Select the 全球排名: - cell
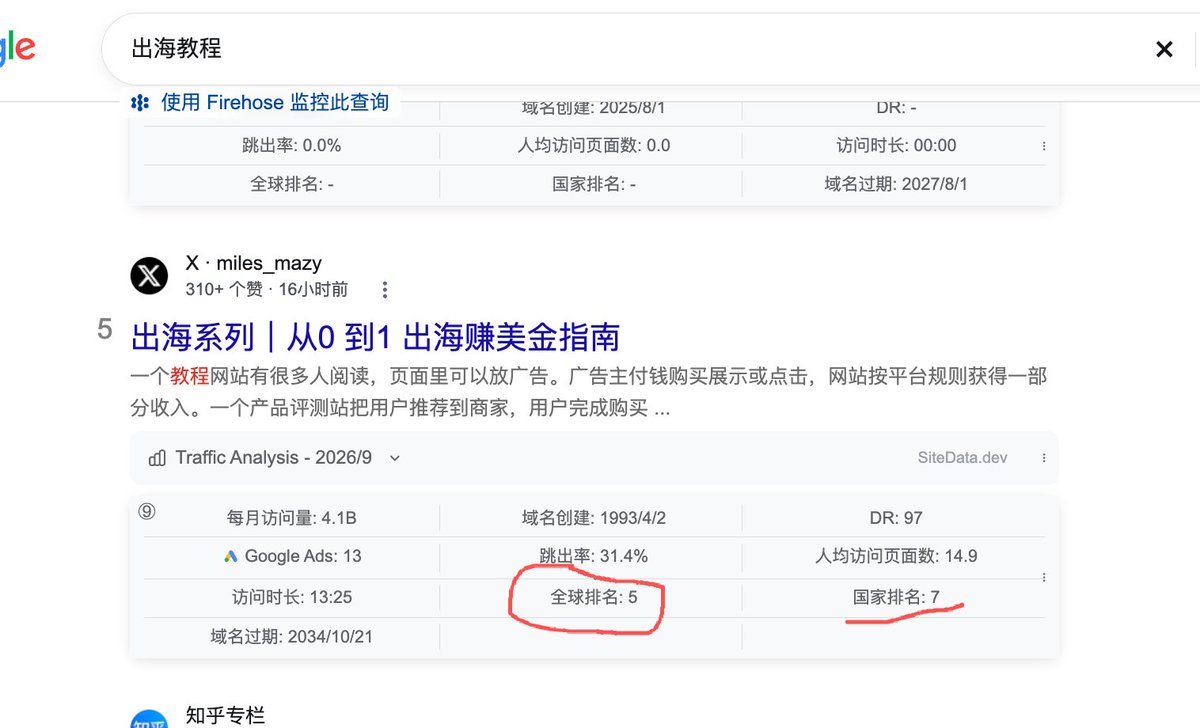The height and width of the screenshot is (728, 1200). pos(292,184)
